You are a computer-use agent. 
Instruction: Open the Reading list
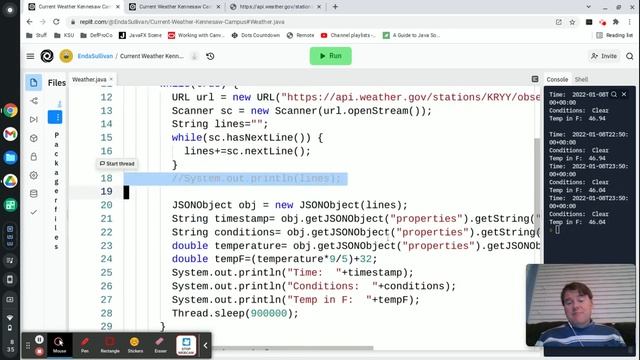coord(614,36)
